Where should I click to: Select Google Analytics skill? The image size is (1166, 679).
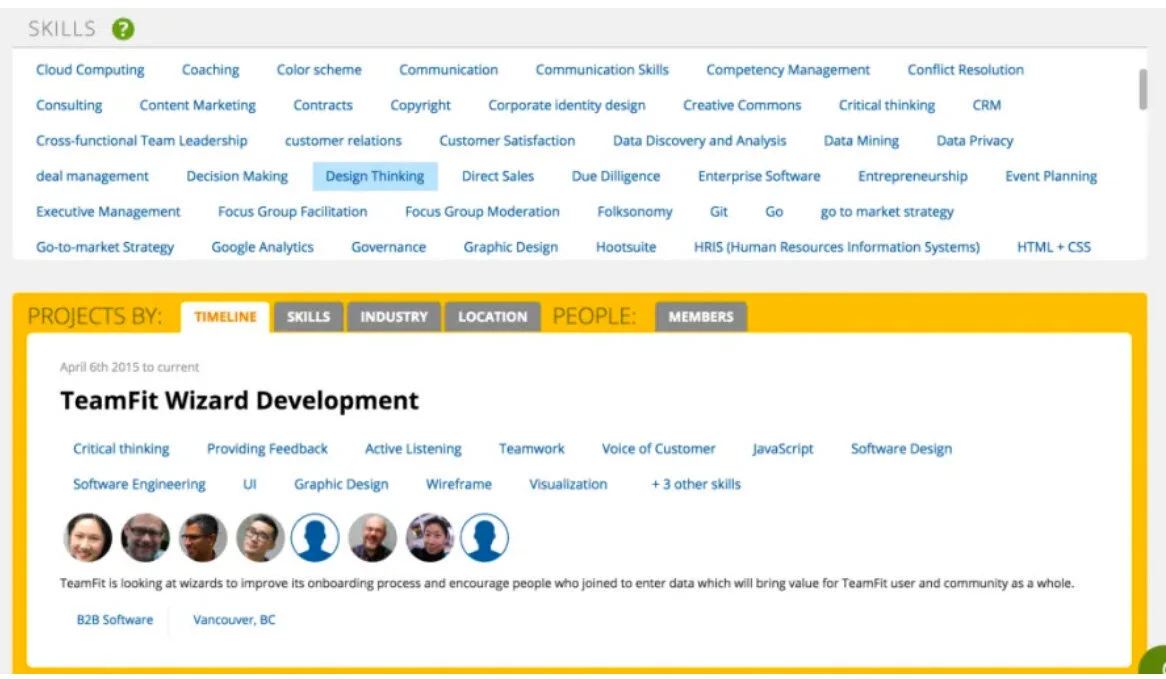pyautogui.click(x=262, y=247)
